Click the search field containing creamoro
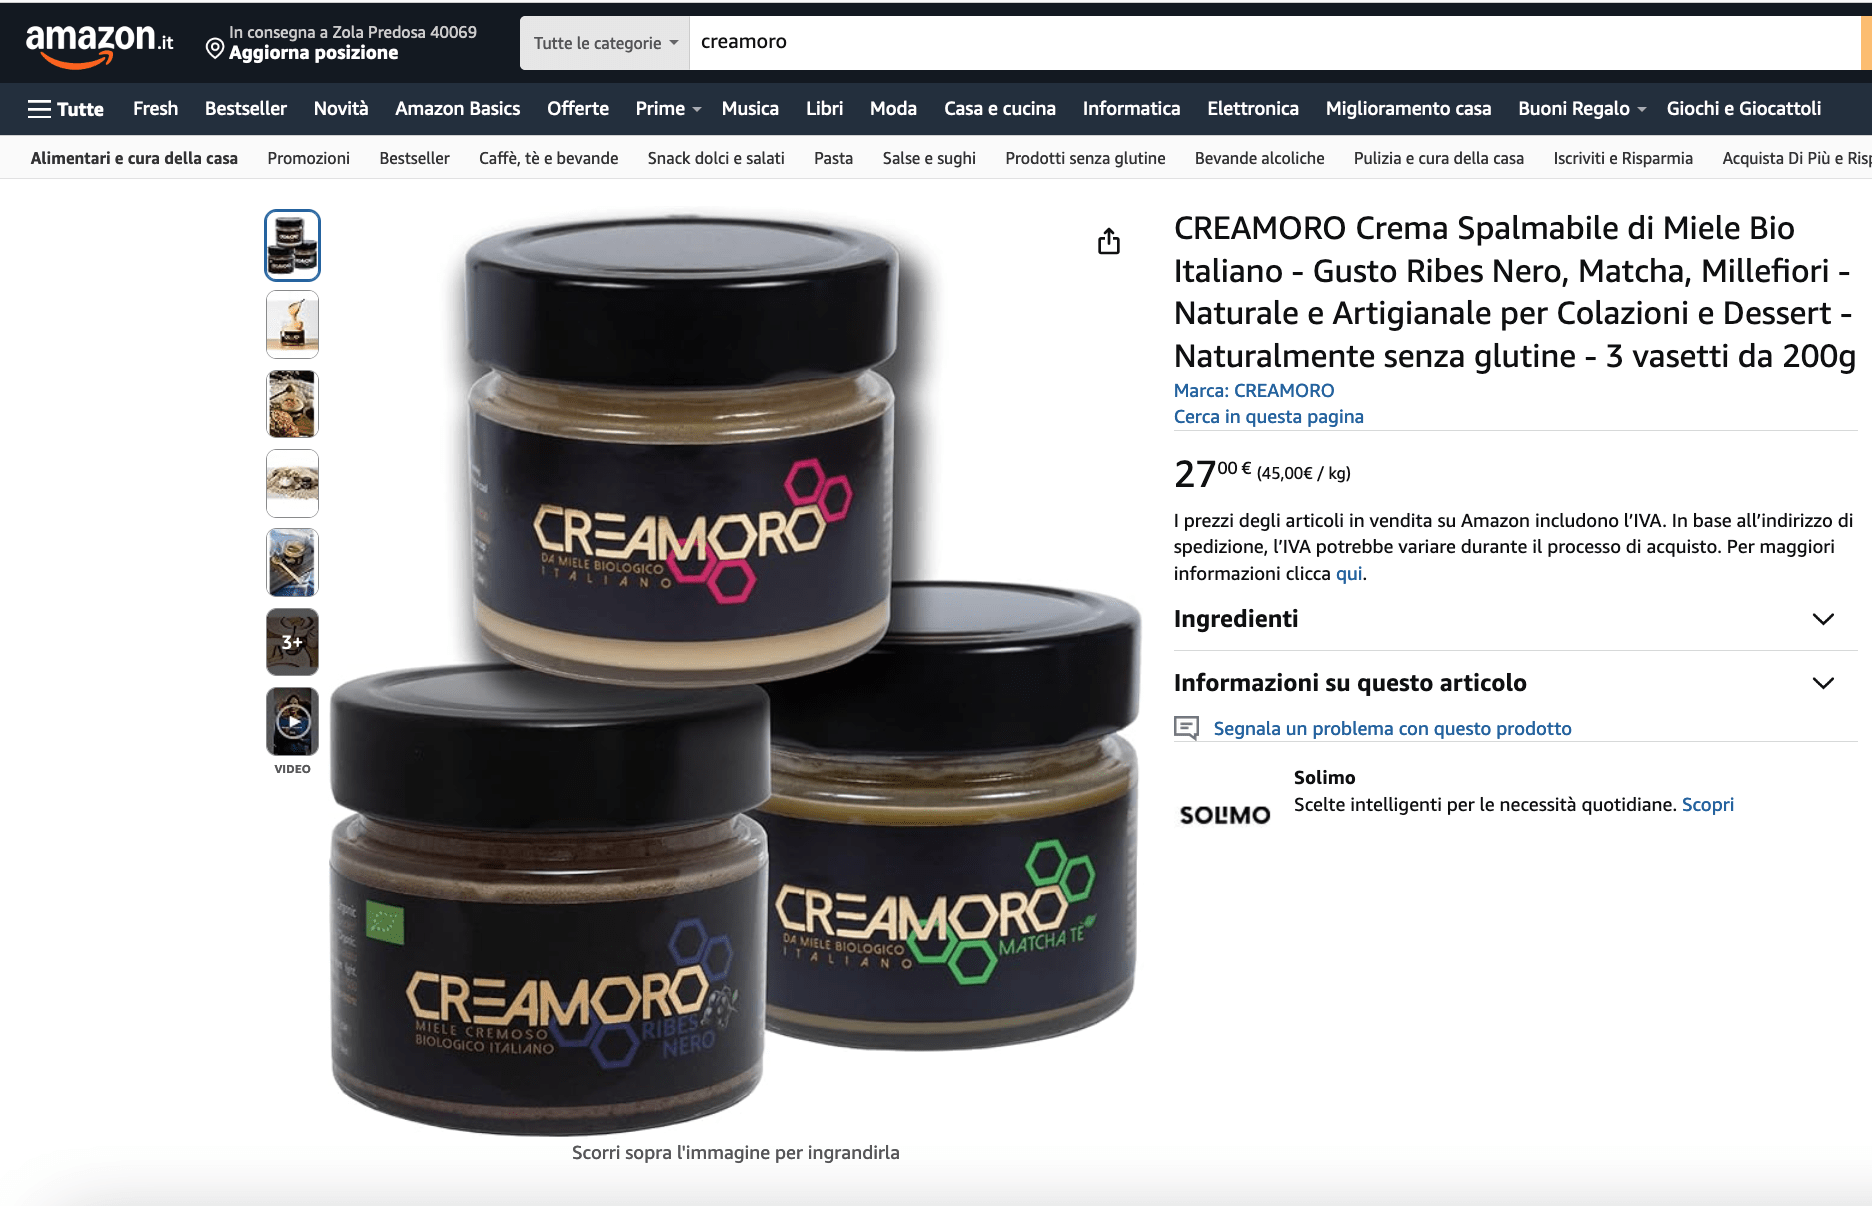The image size is (1872, 1206). coord(1275,43)
